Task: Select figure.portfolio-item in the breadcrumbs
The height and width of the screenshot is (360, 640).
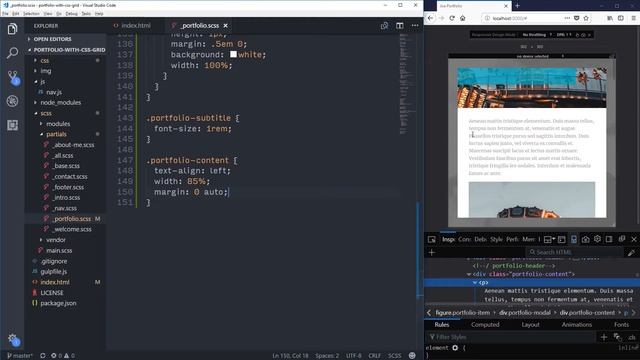Action: [x=462, y=313]
